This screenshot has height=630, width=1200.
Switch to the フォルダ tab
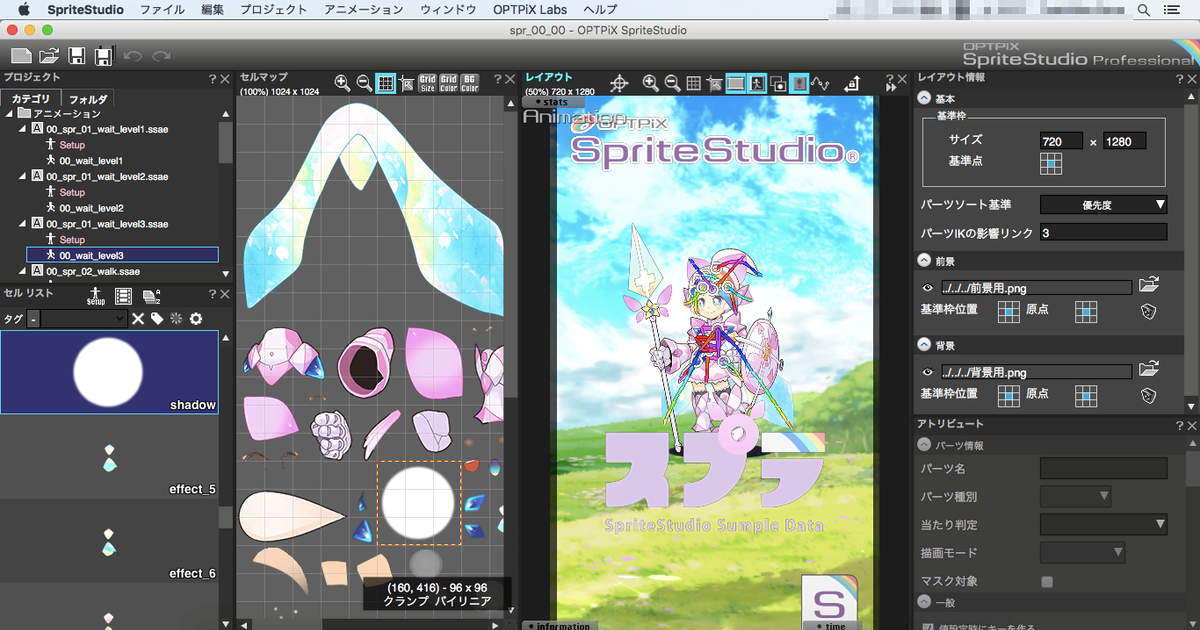pos(88,99)
